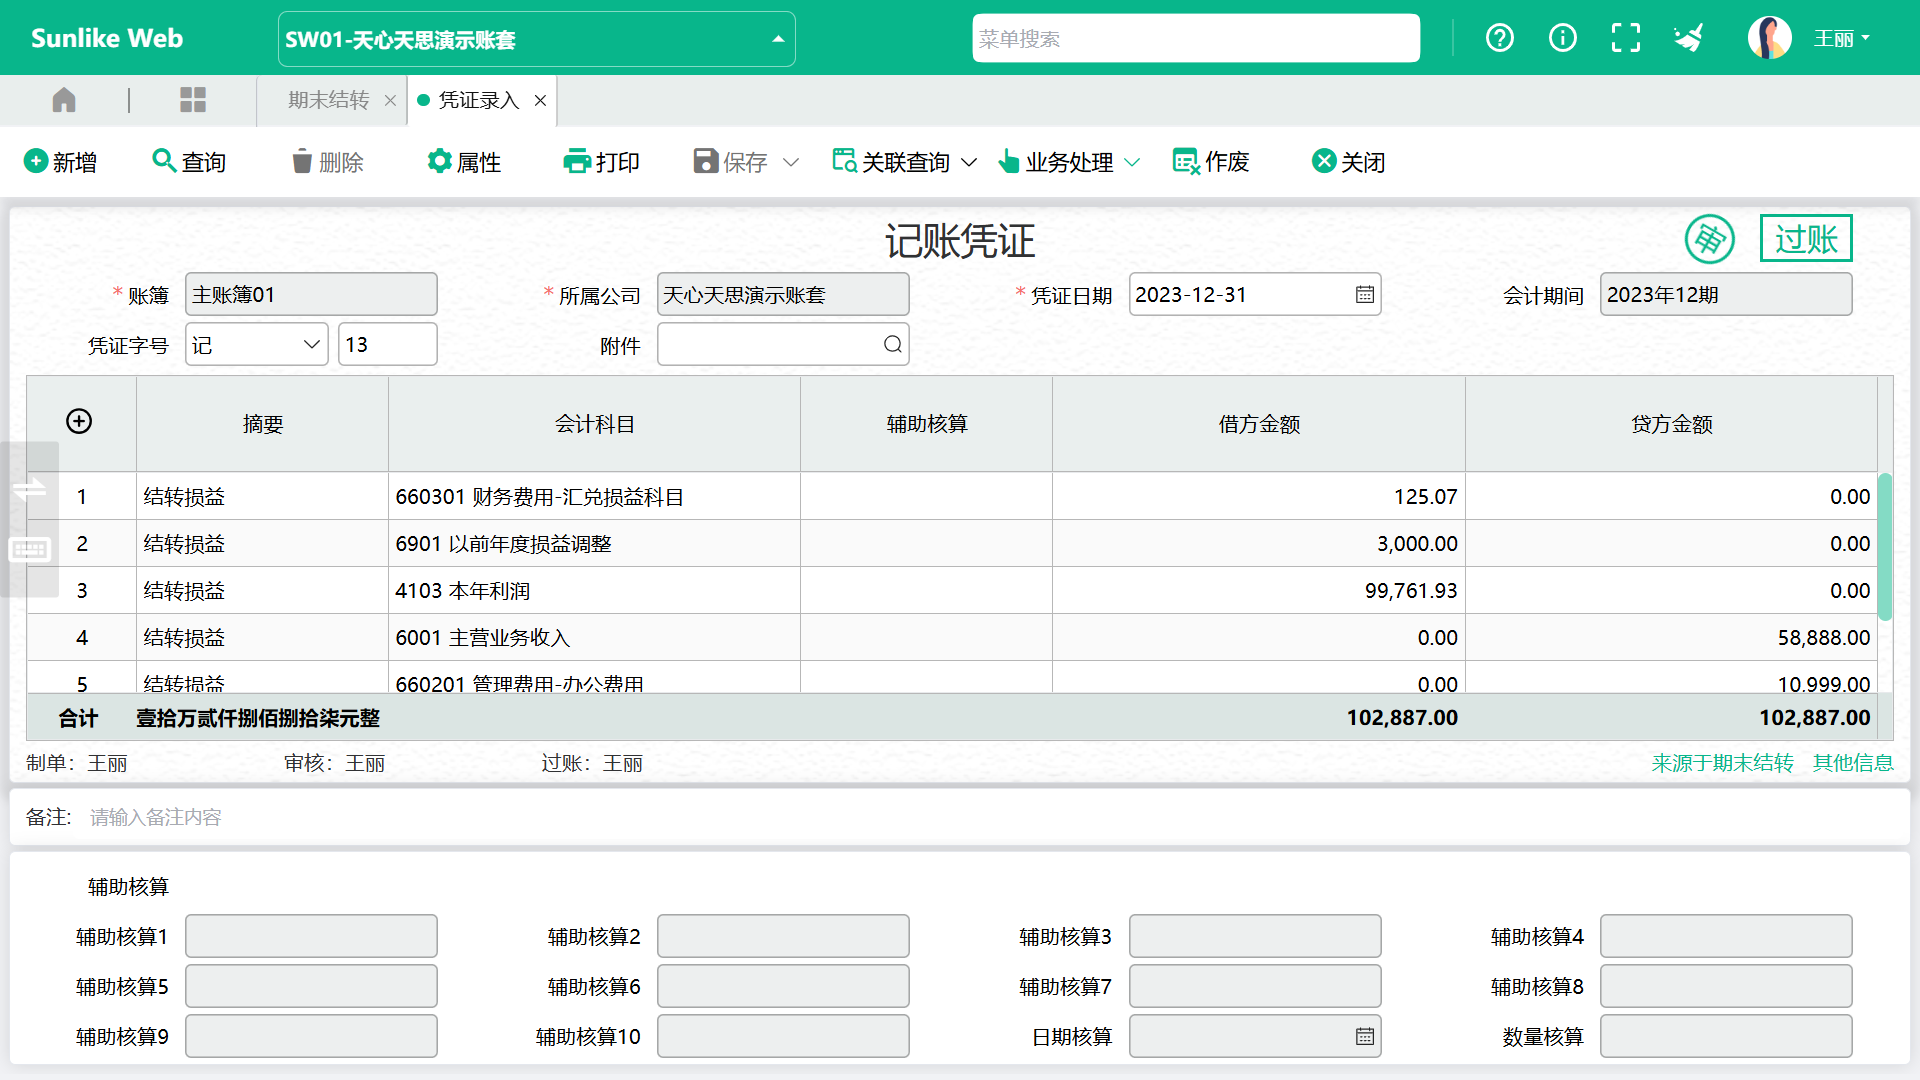Close the 凭证录入 tab
1920x1080 pixels.
click(540, 101)
